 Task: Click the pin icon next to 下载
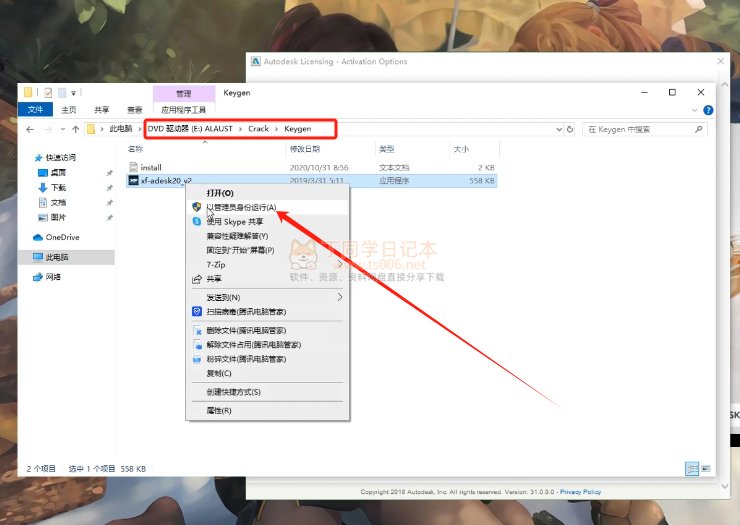(x=109, y=188)
